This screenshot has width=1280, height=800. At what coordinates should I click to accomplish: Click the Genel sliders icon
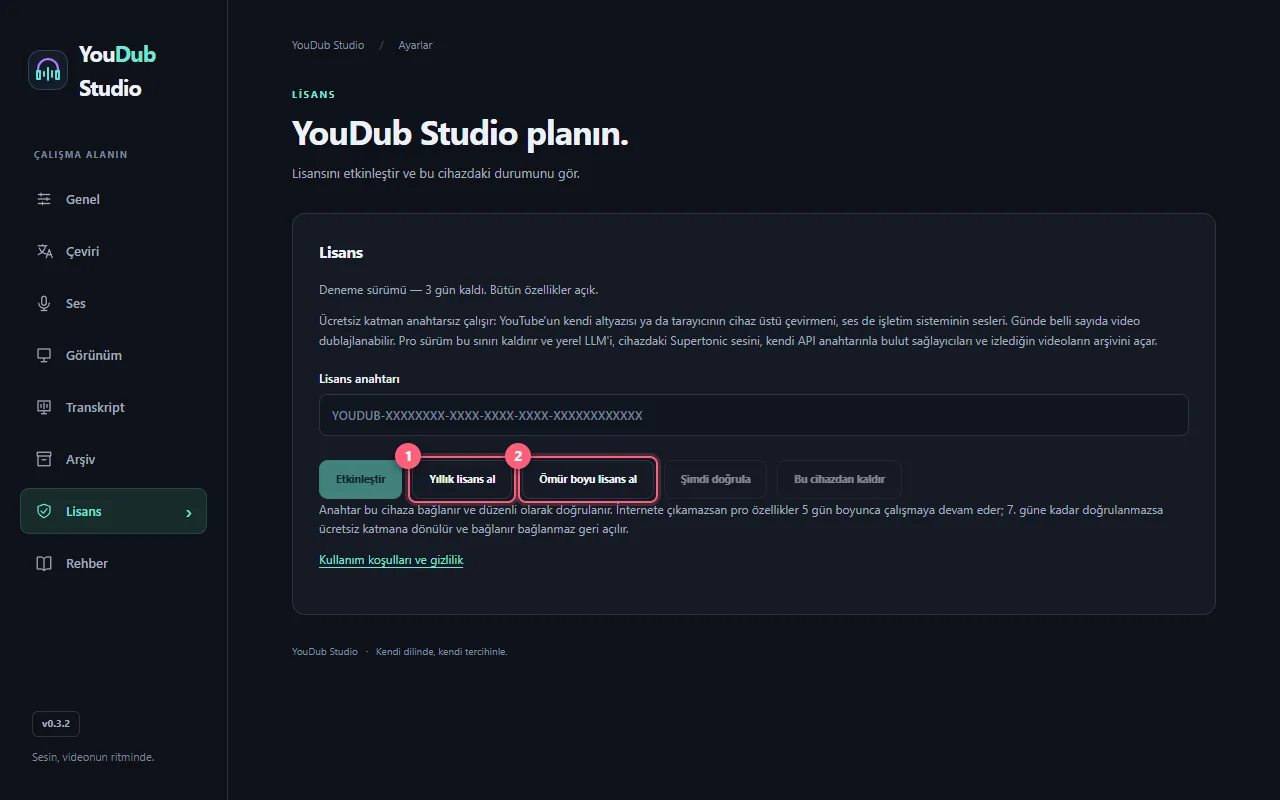click(44, 199)
